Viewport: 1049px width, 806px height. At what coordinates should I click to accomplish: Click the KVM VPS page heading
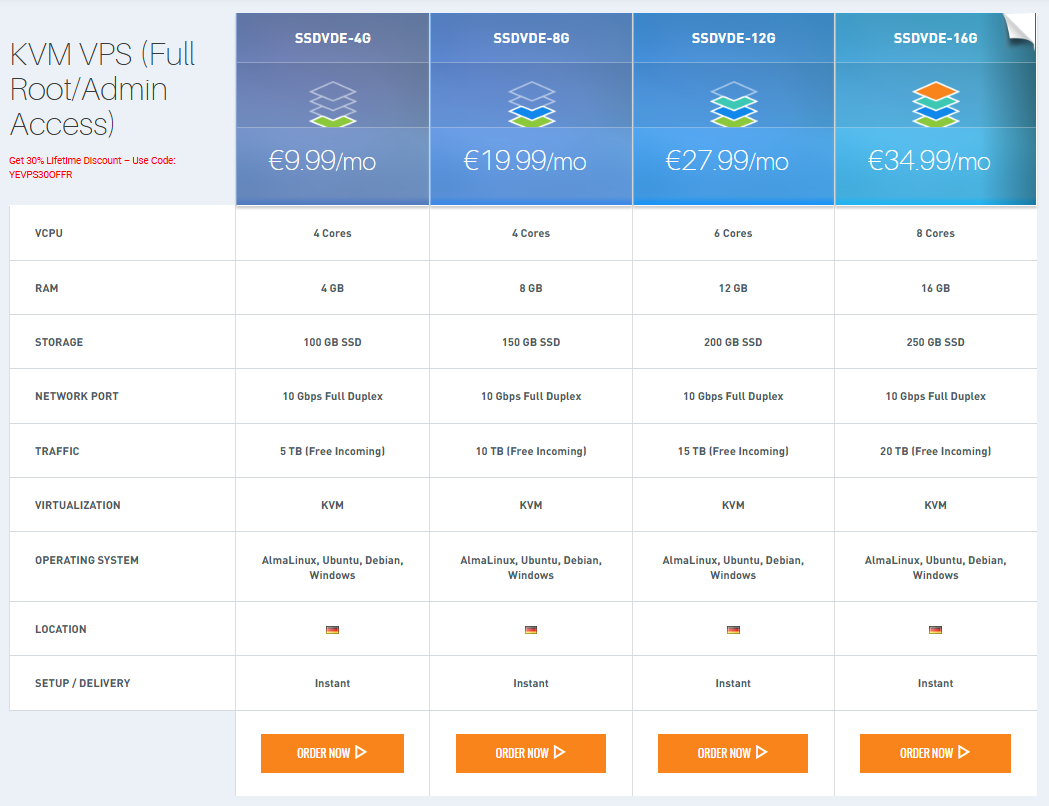[x=102, y=88]
